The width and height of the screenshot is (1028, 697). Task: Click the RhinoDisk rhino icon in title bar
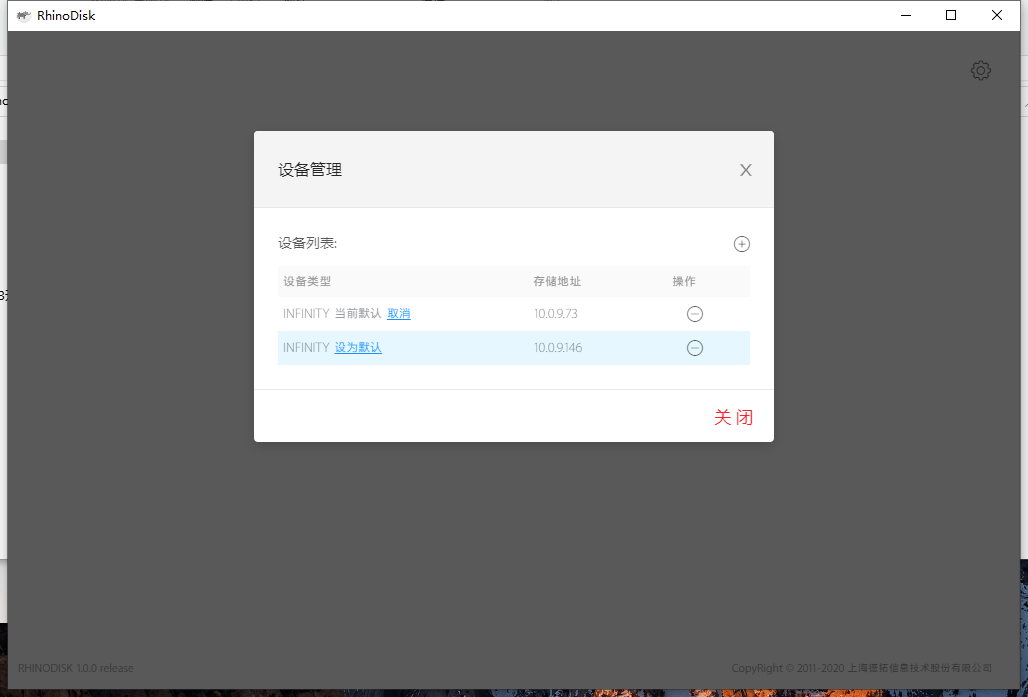(24, 15)
